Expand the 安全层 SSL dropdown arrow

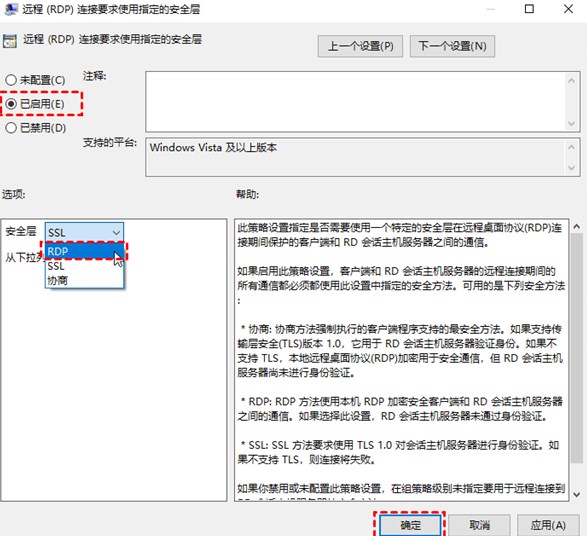[116, 233]
